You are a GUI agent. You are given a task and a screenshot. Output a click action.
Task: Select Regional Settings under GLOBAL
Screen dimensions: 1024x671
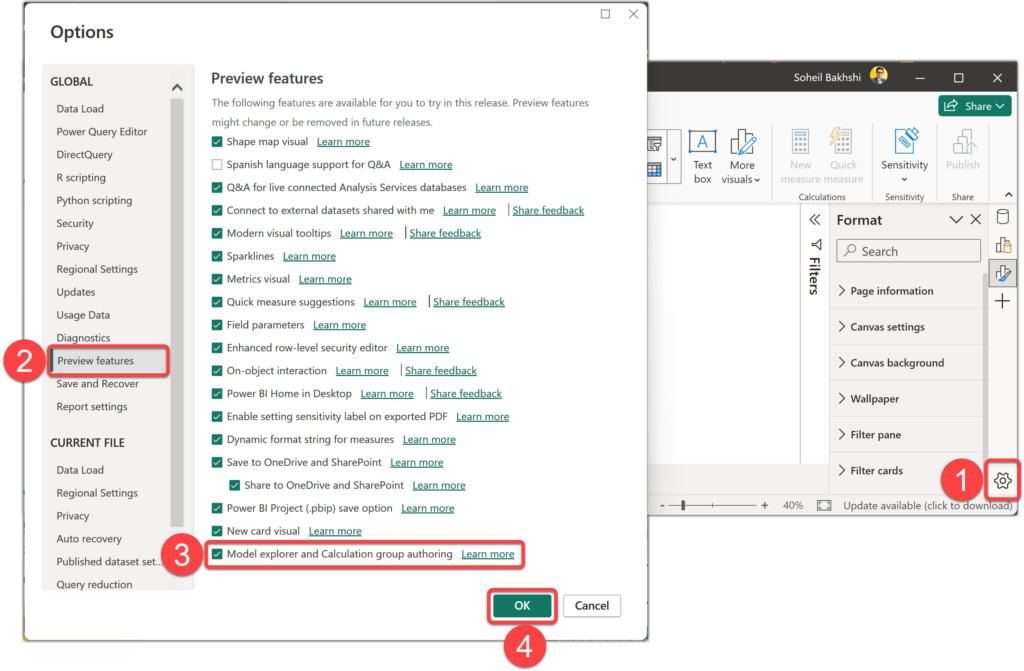click(x=97, y=269)
